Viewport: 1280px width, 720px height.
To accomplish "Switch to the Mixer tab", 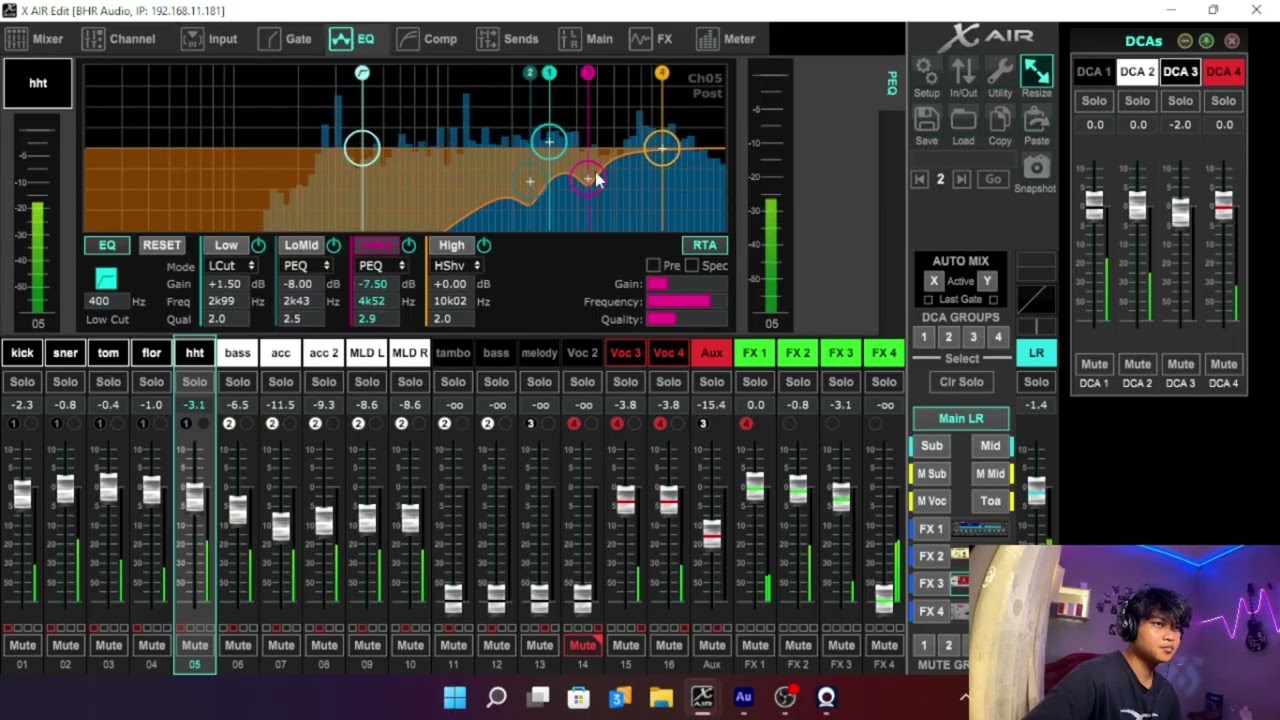I will [35, 39].
